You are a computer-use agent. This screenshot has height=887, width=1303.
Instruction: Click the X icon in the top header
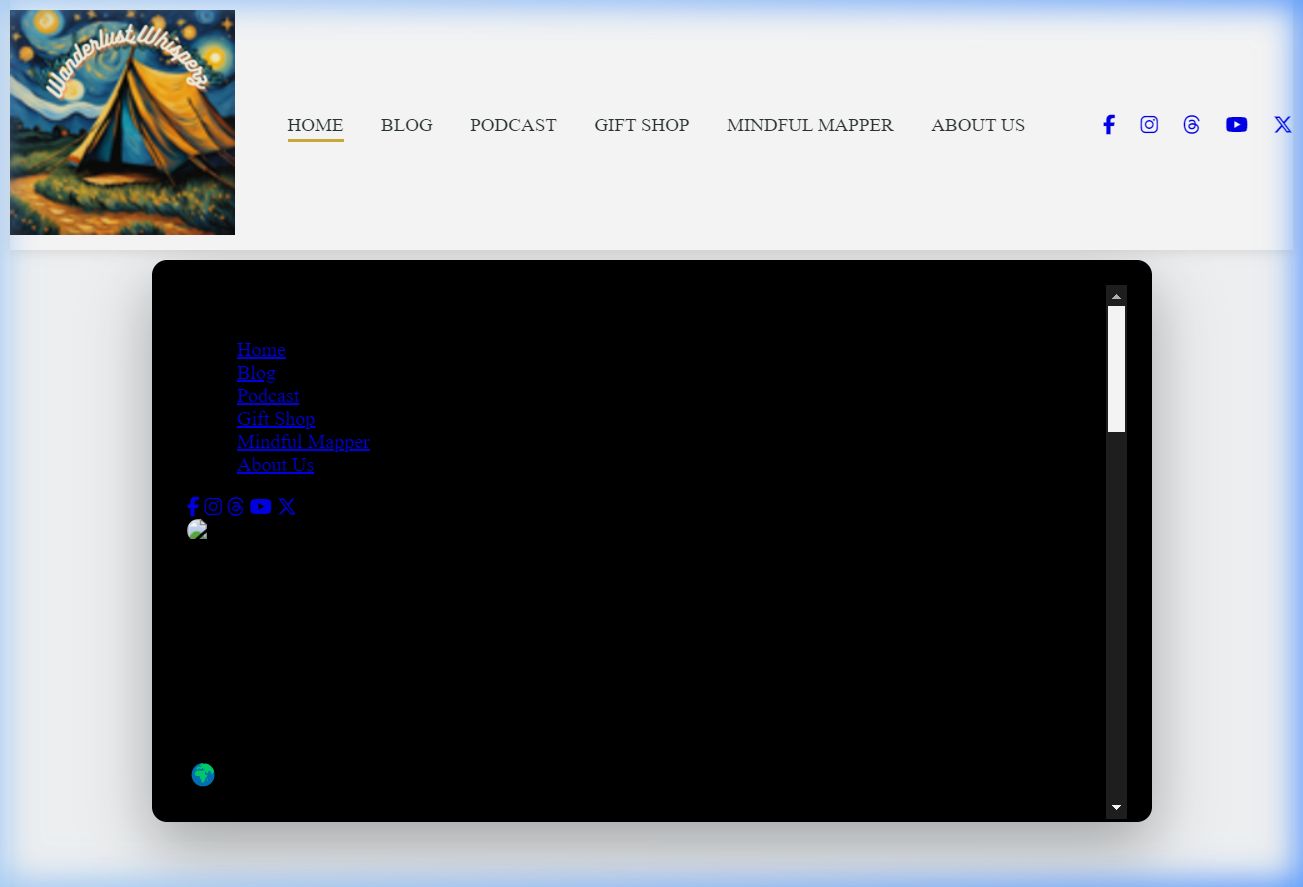[1282, 125]
